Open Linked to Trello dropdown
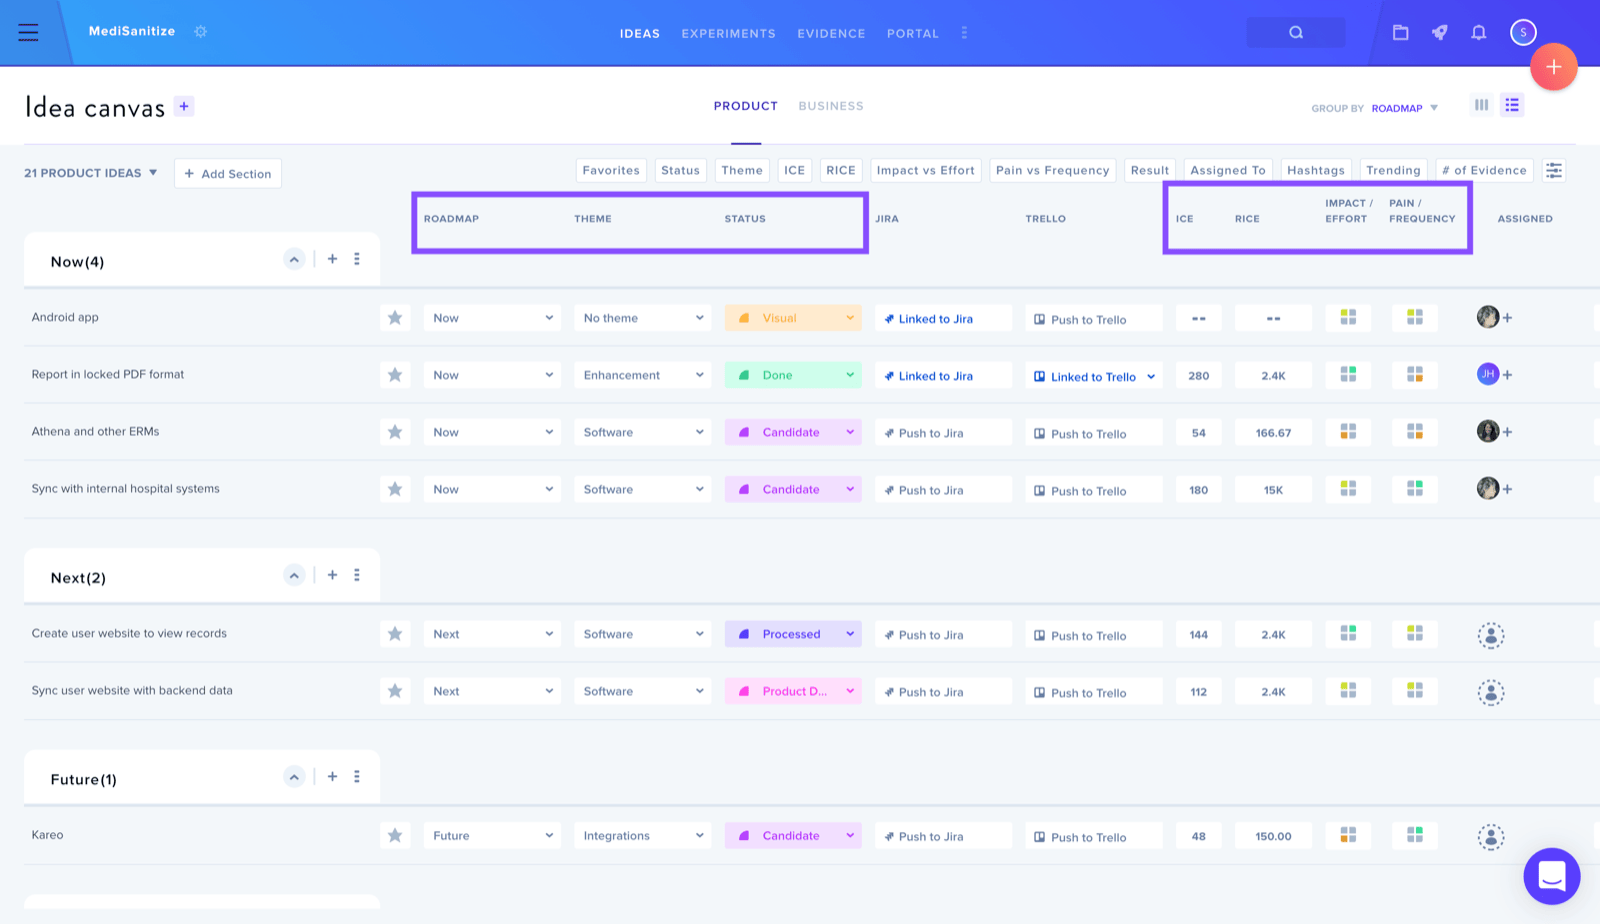Image resolution: width=1600 pixels, height=924 pixels. pos(1094,376)
